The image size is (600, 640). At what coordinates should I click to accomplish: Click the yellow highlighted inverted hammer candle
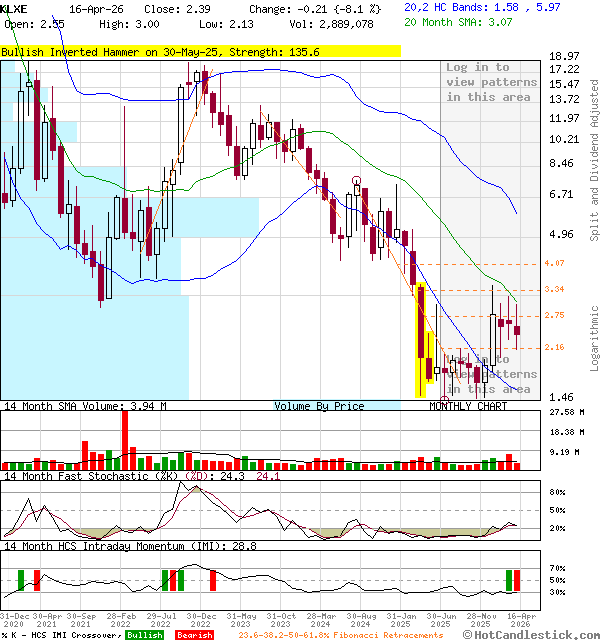(x=421, y=340)
